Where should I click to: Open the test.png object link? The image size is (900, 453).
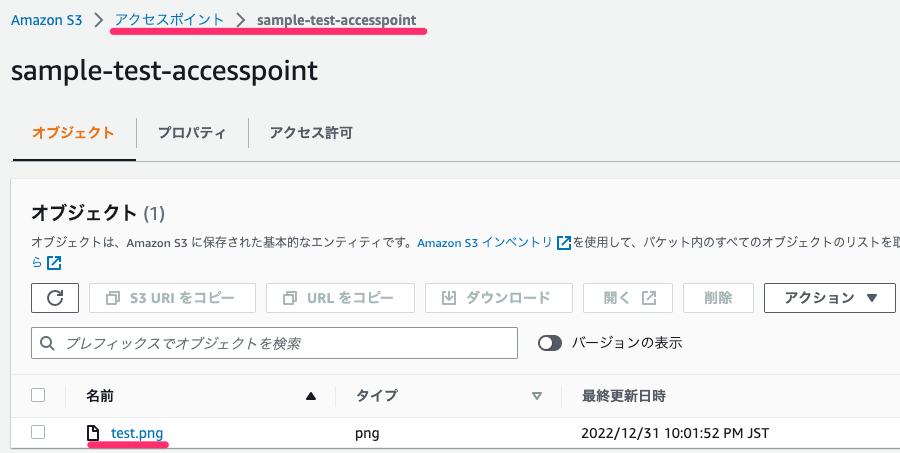(x=137, y=433)
